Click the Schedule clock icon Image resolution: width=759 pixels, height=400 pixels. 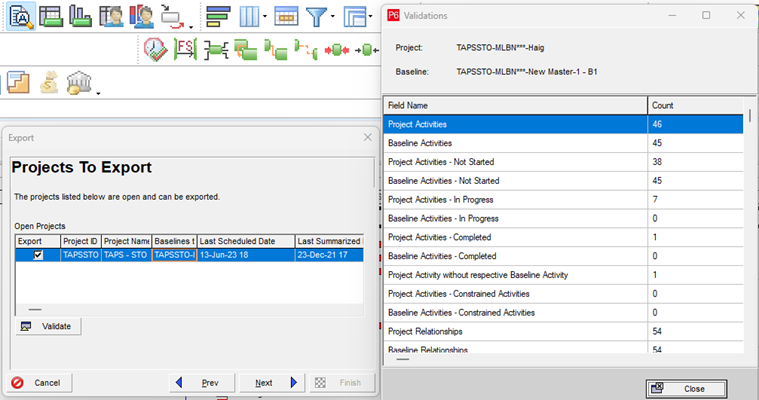[155, 49]
